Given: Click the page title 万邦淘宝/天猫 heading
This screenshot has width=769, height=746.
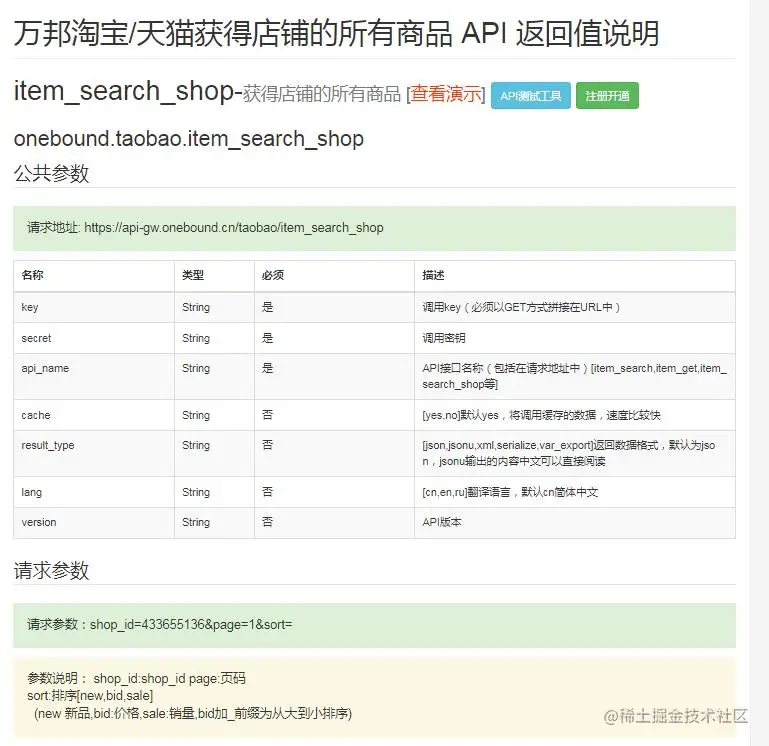Looking at the screenshot, I should (336, 34).
